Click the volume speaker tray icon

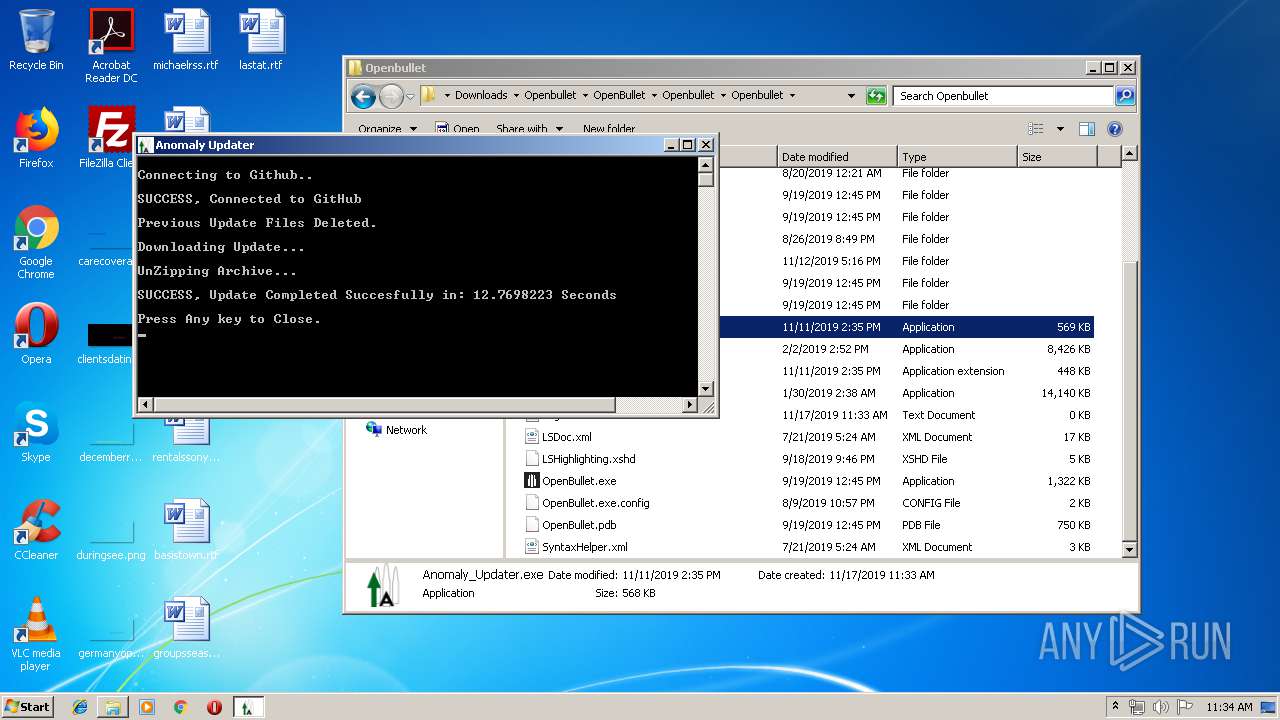pos(1161,707)
